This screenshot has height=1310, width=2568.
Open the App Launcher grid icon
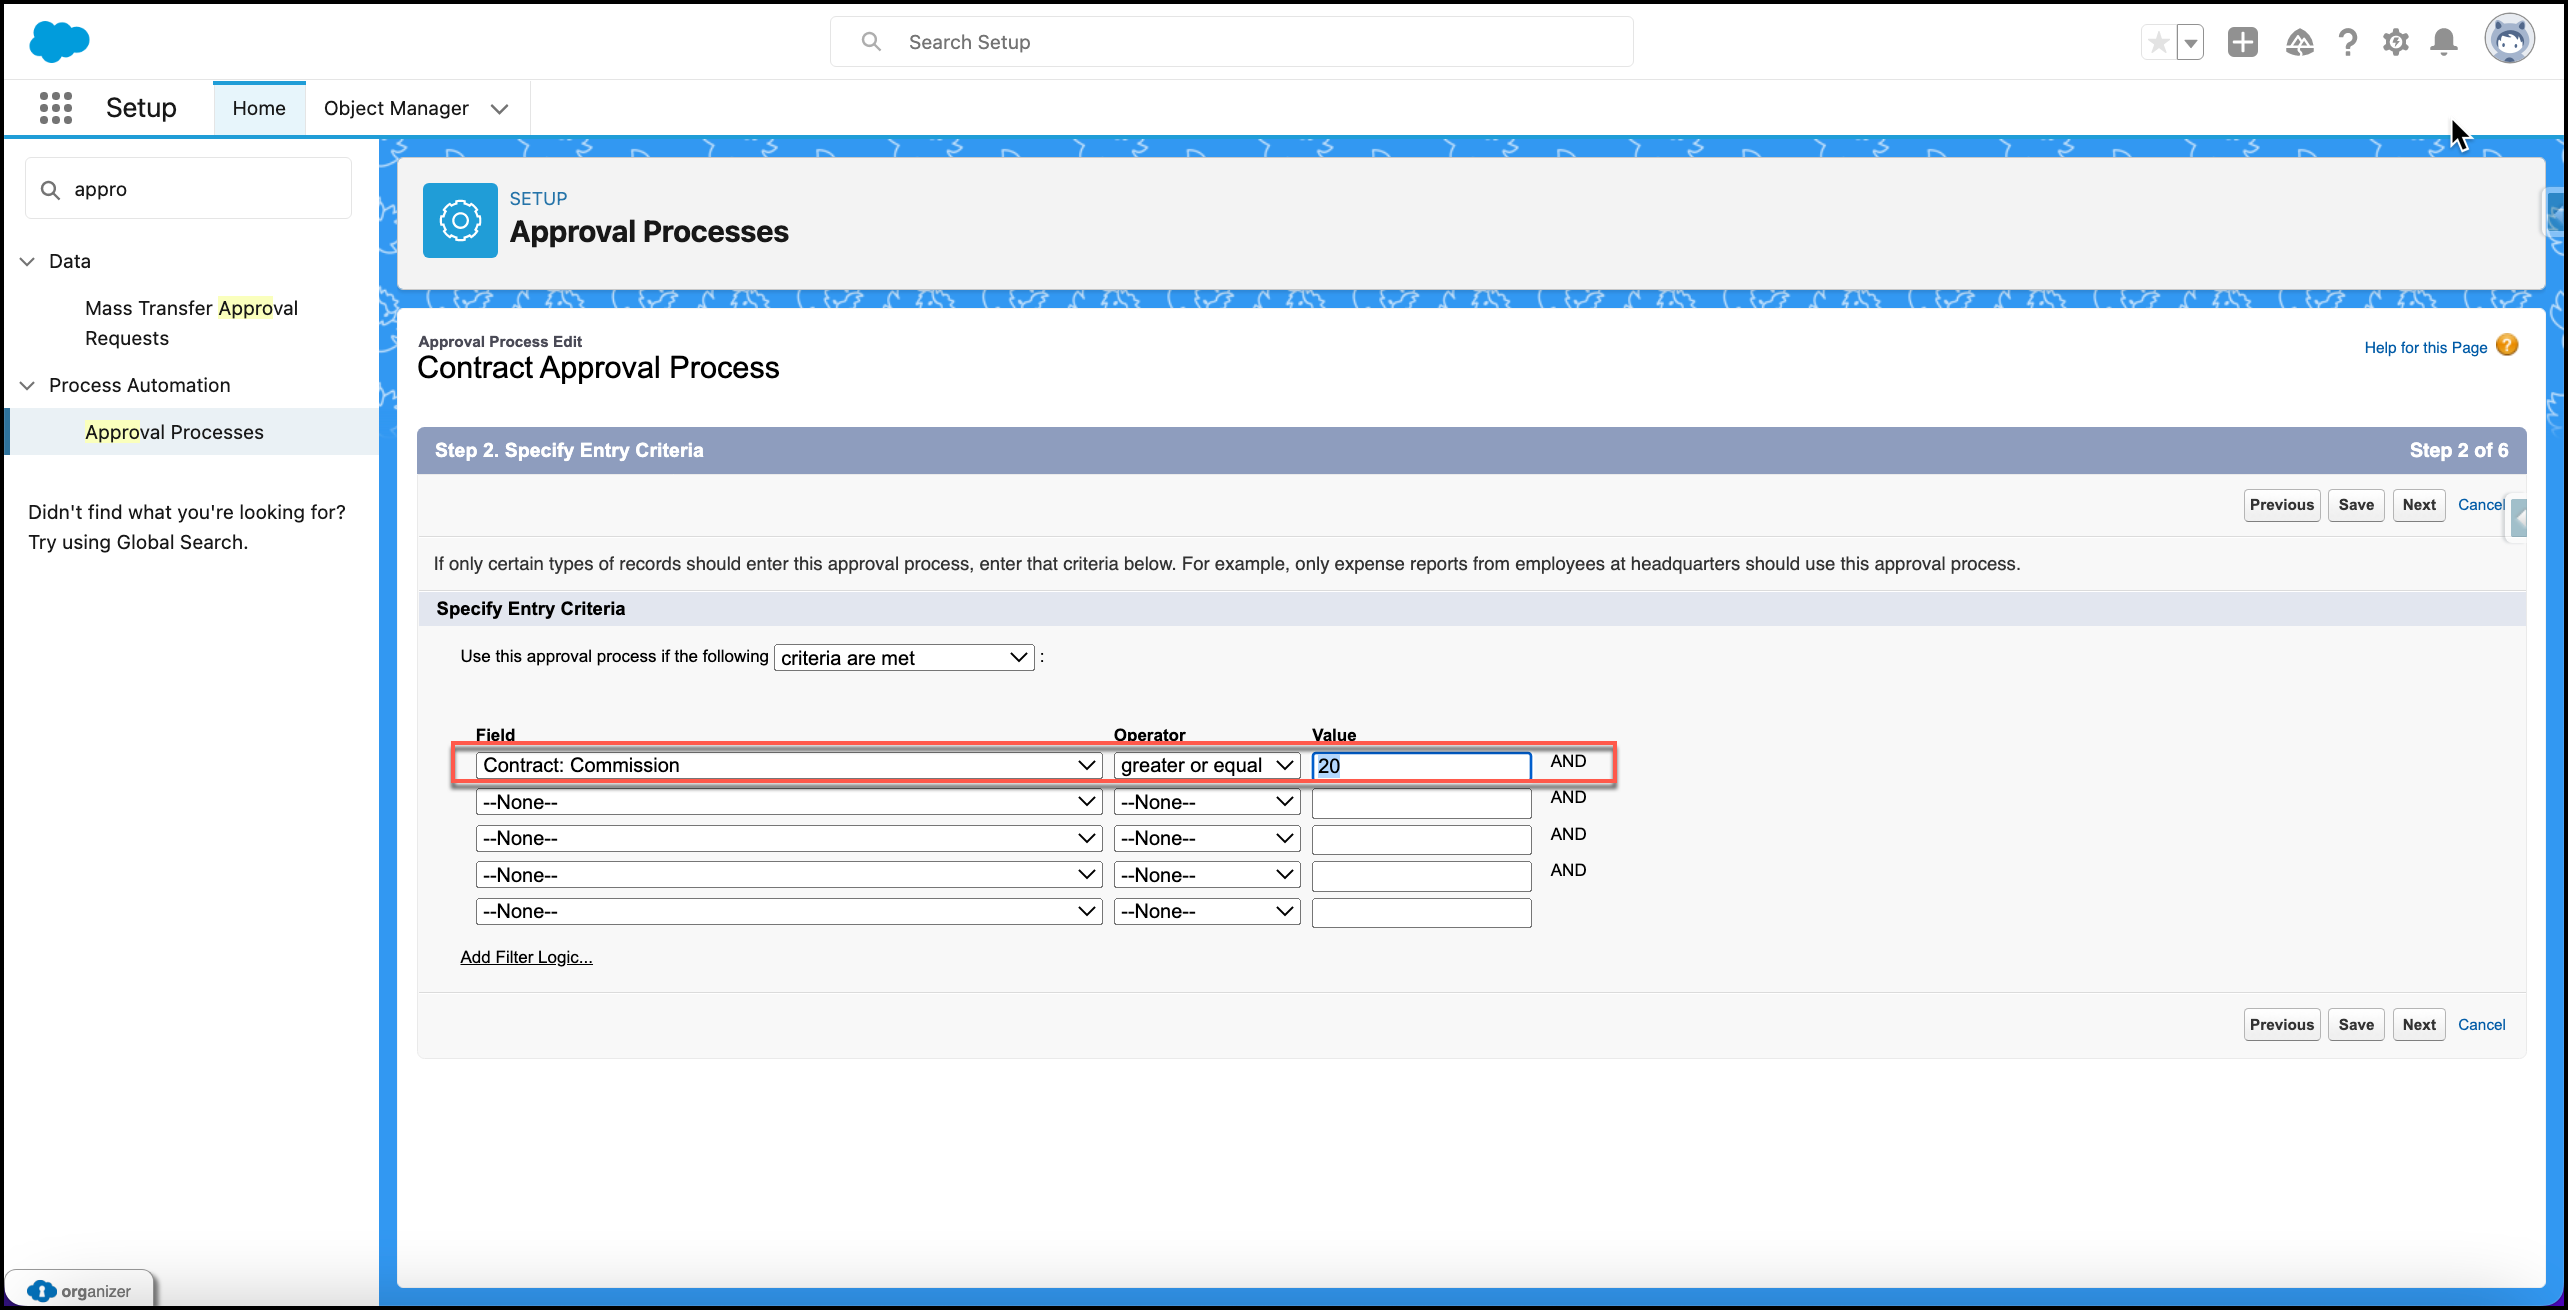(x=56, y=107)
